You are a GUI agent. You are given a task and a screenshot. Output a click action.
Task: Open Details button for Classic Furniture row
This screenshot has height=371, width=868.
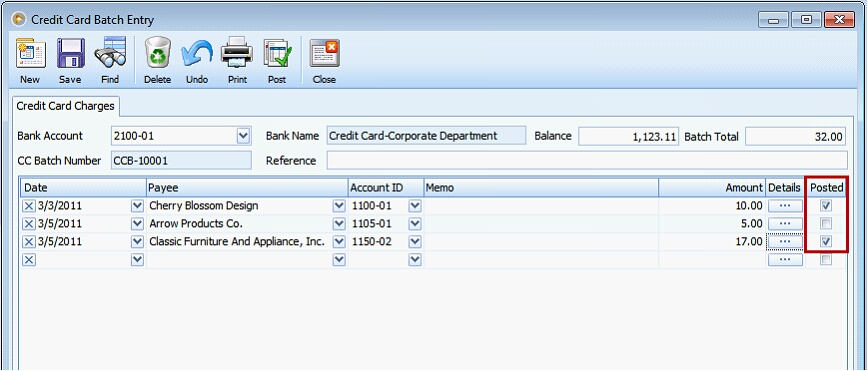click(x=784, y=242)
